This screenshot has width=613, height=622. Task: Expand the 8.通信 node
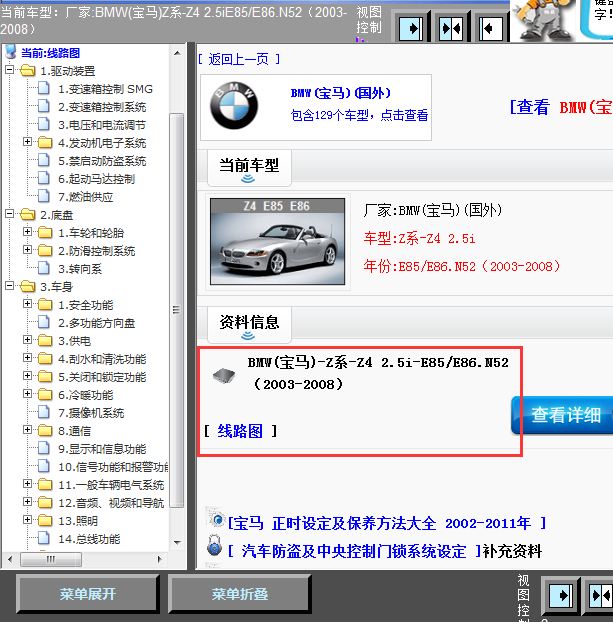[27, 430]
